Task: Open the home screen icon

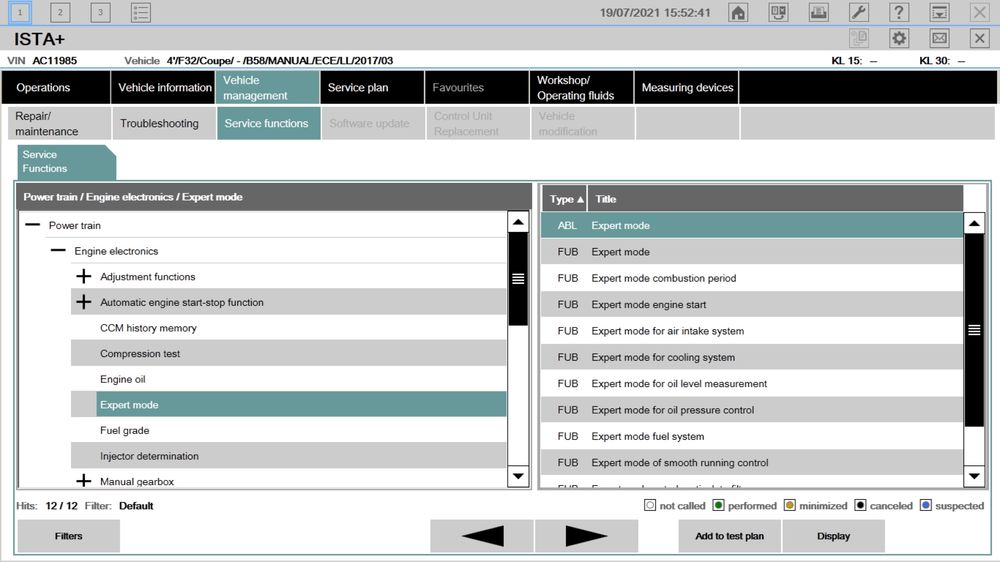Action: (x=738, y=13)
